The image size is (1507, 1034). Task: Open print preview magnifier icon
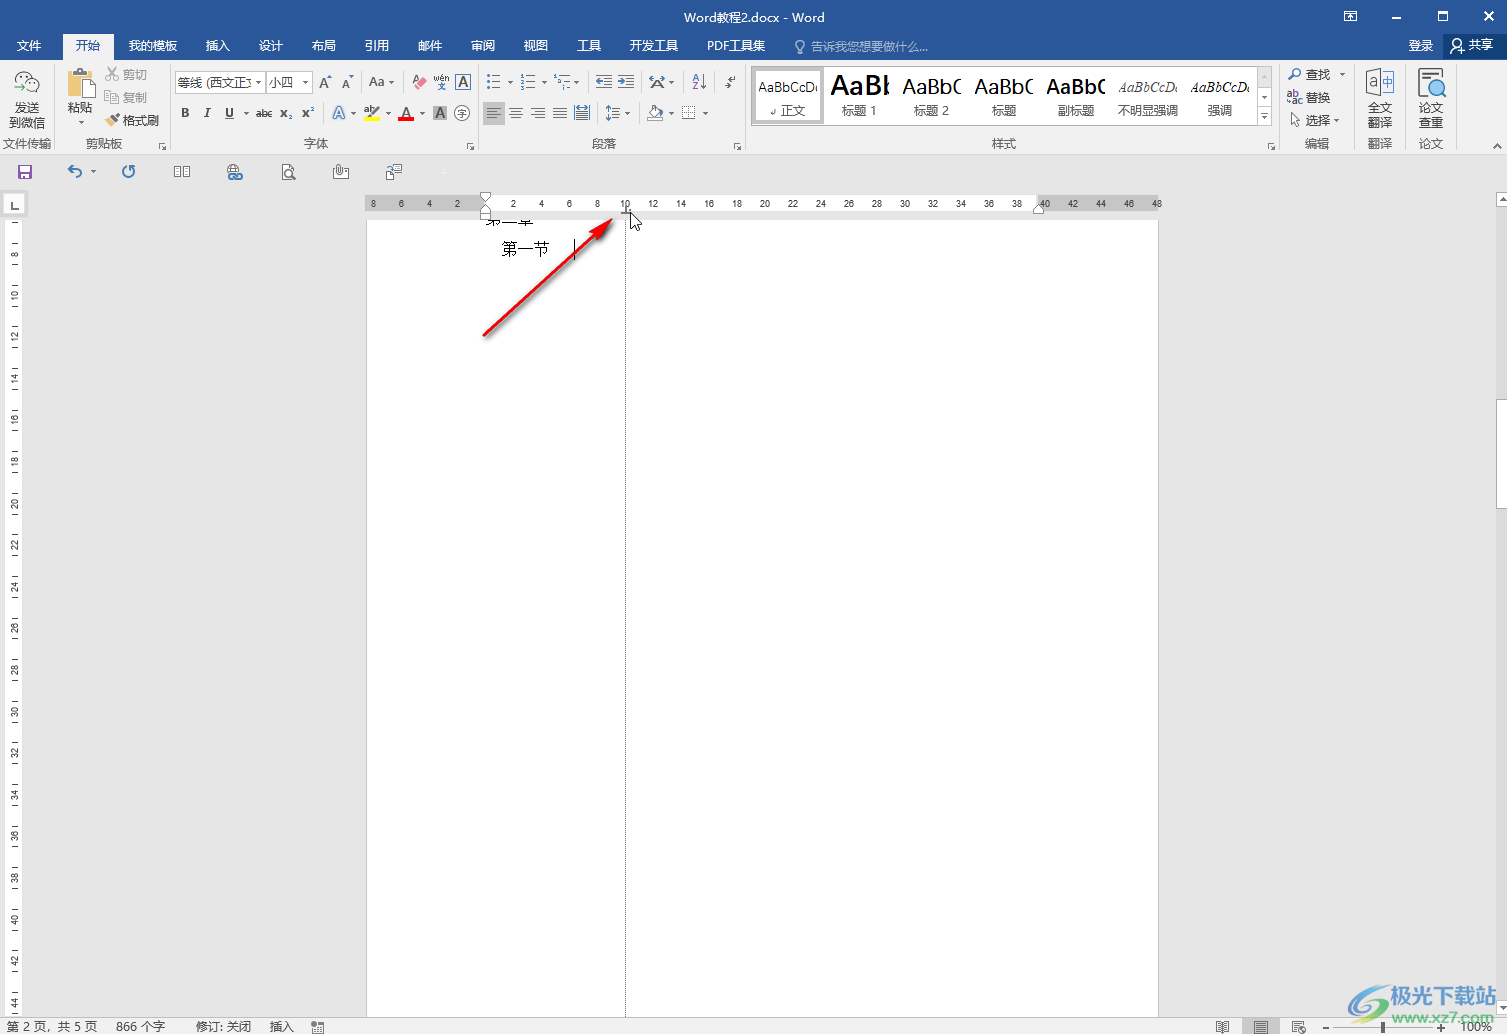pyautogui.click(x=288, y=172)
